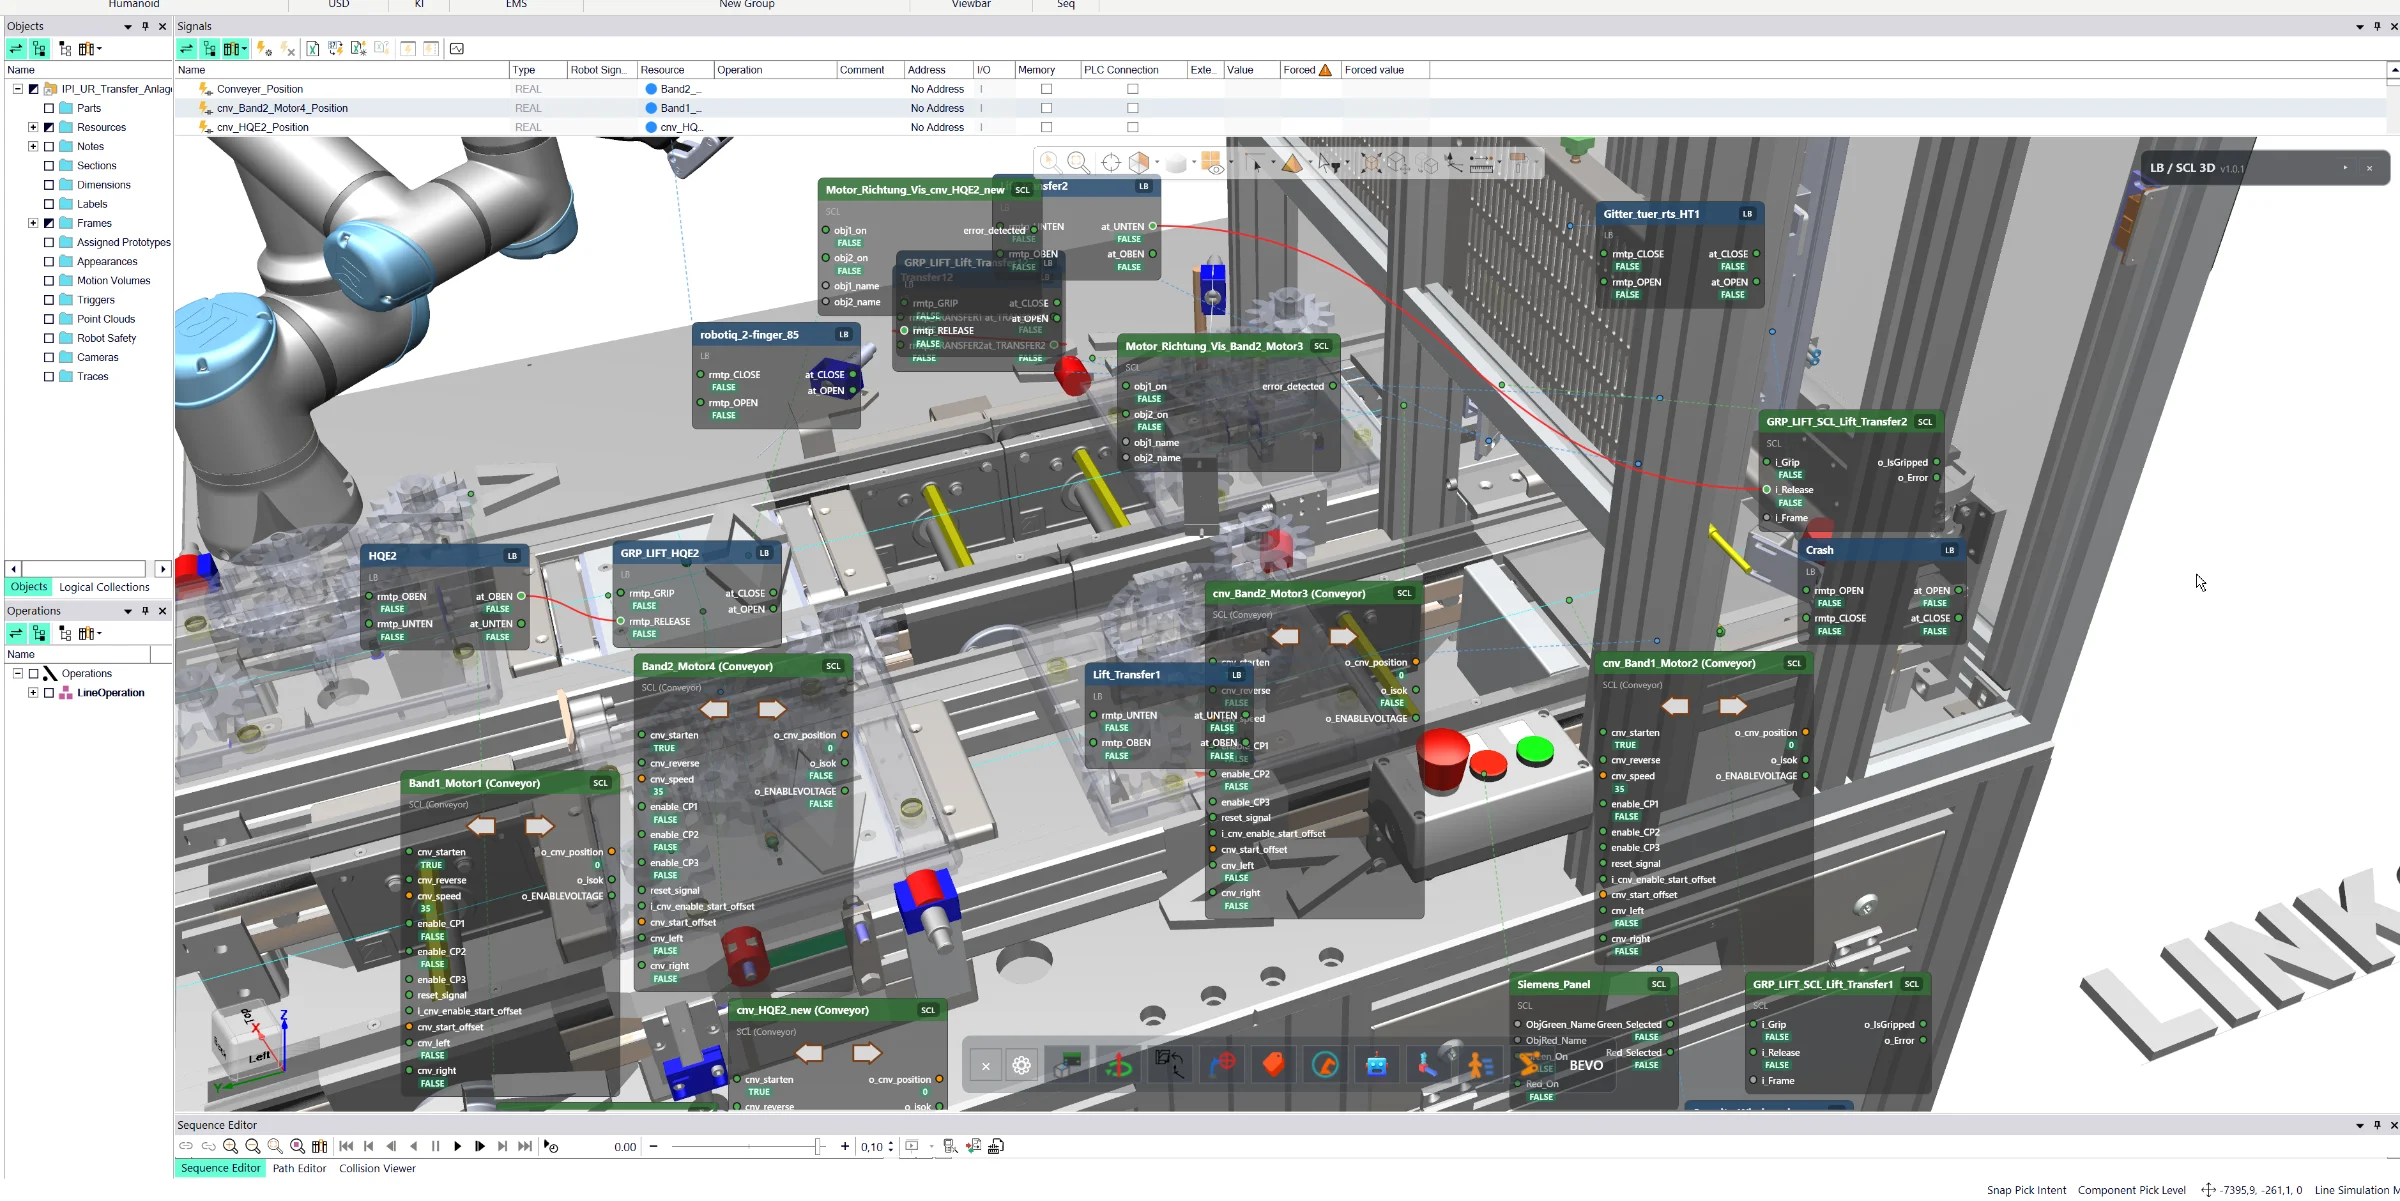Click the Forced column header
The image size is (2400, 1201).
(x=1309, y=70)
